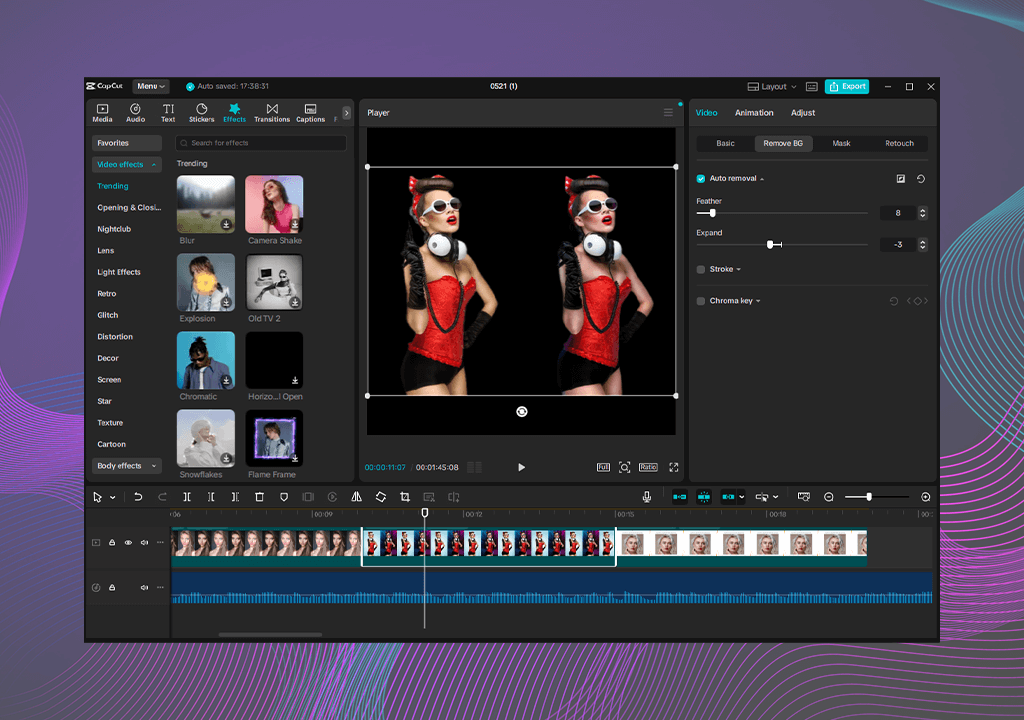Select the Glitch effects category

[108, 315]
